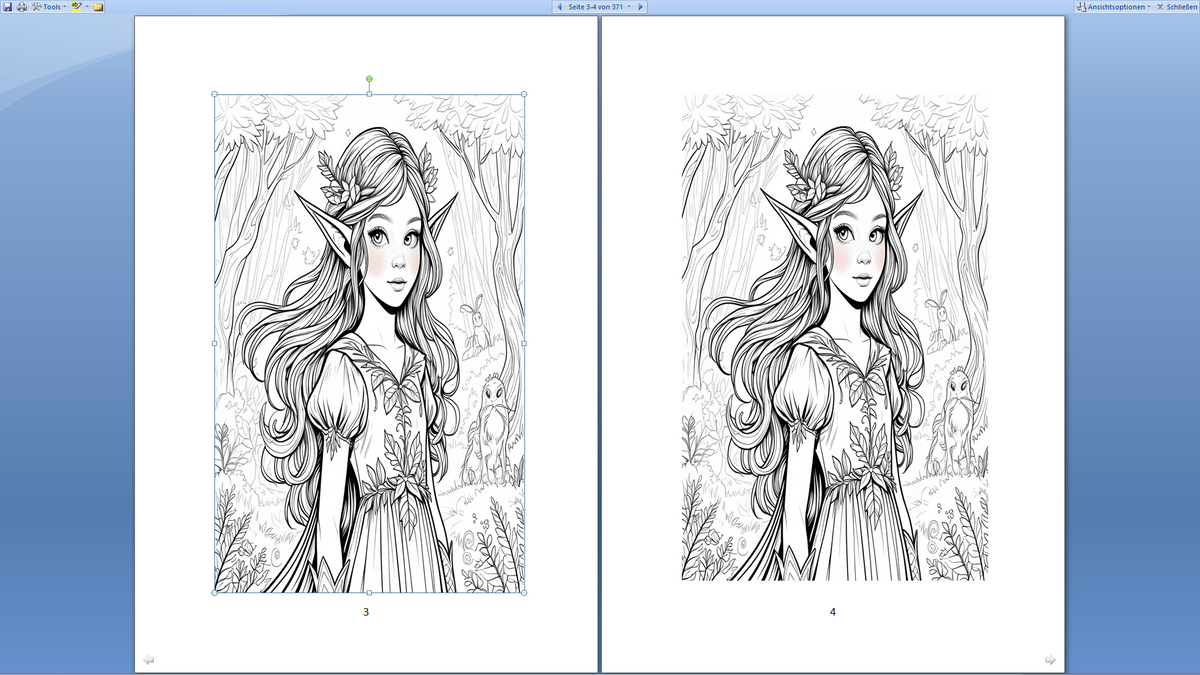Select the elf coloring image on page 4
This screenshot has height=675, width=1200.
click(835, 337)
